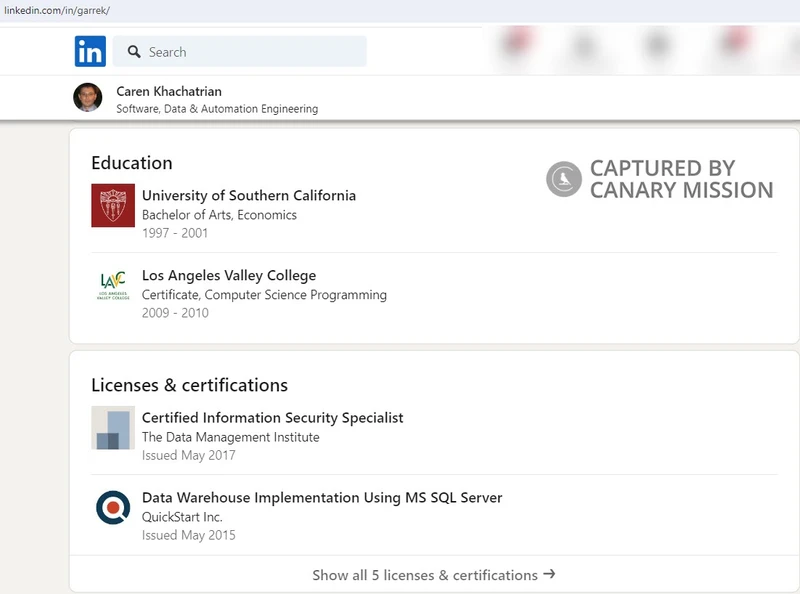Click Software, Data & Automation Engineering headline
Viewport: 800px width, 594px height.
217,109
